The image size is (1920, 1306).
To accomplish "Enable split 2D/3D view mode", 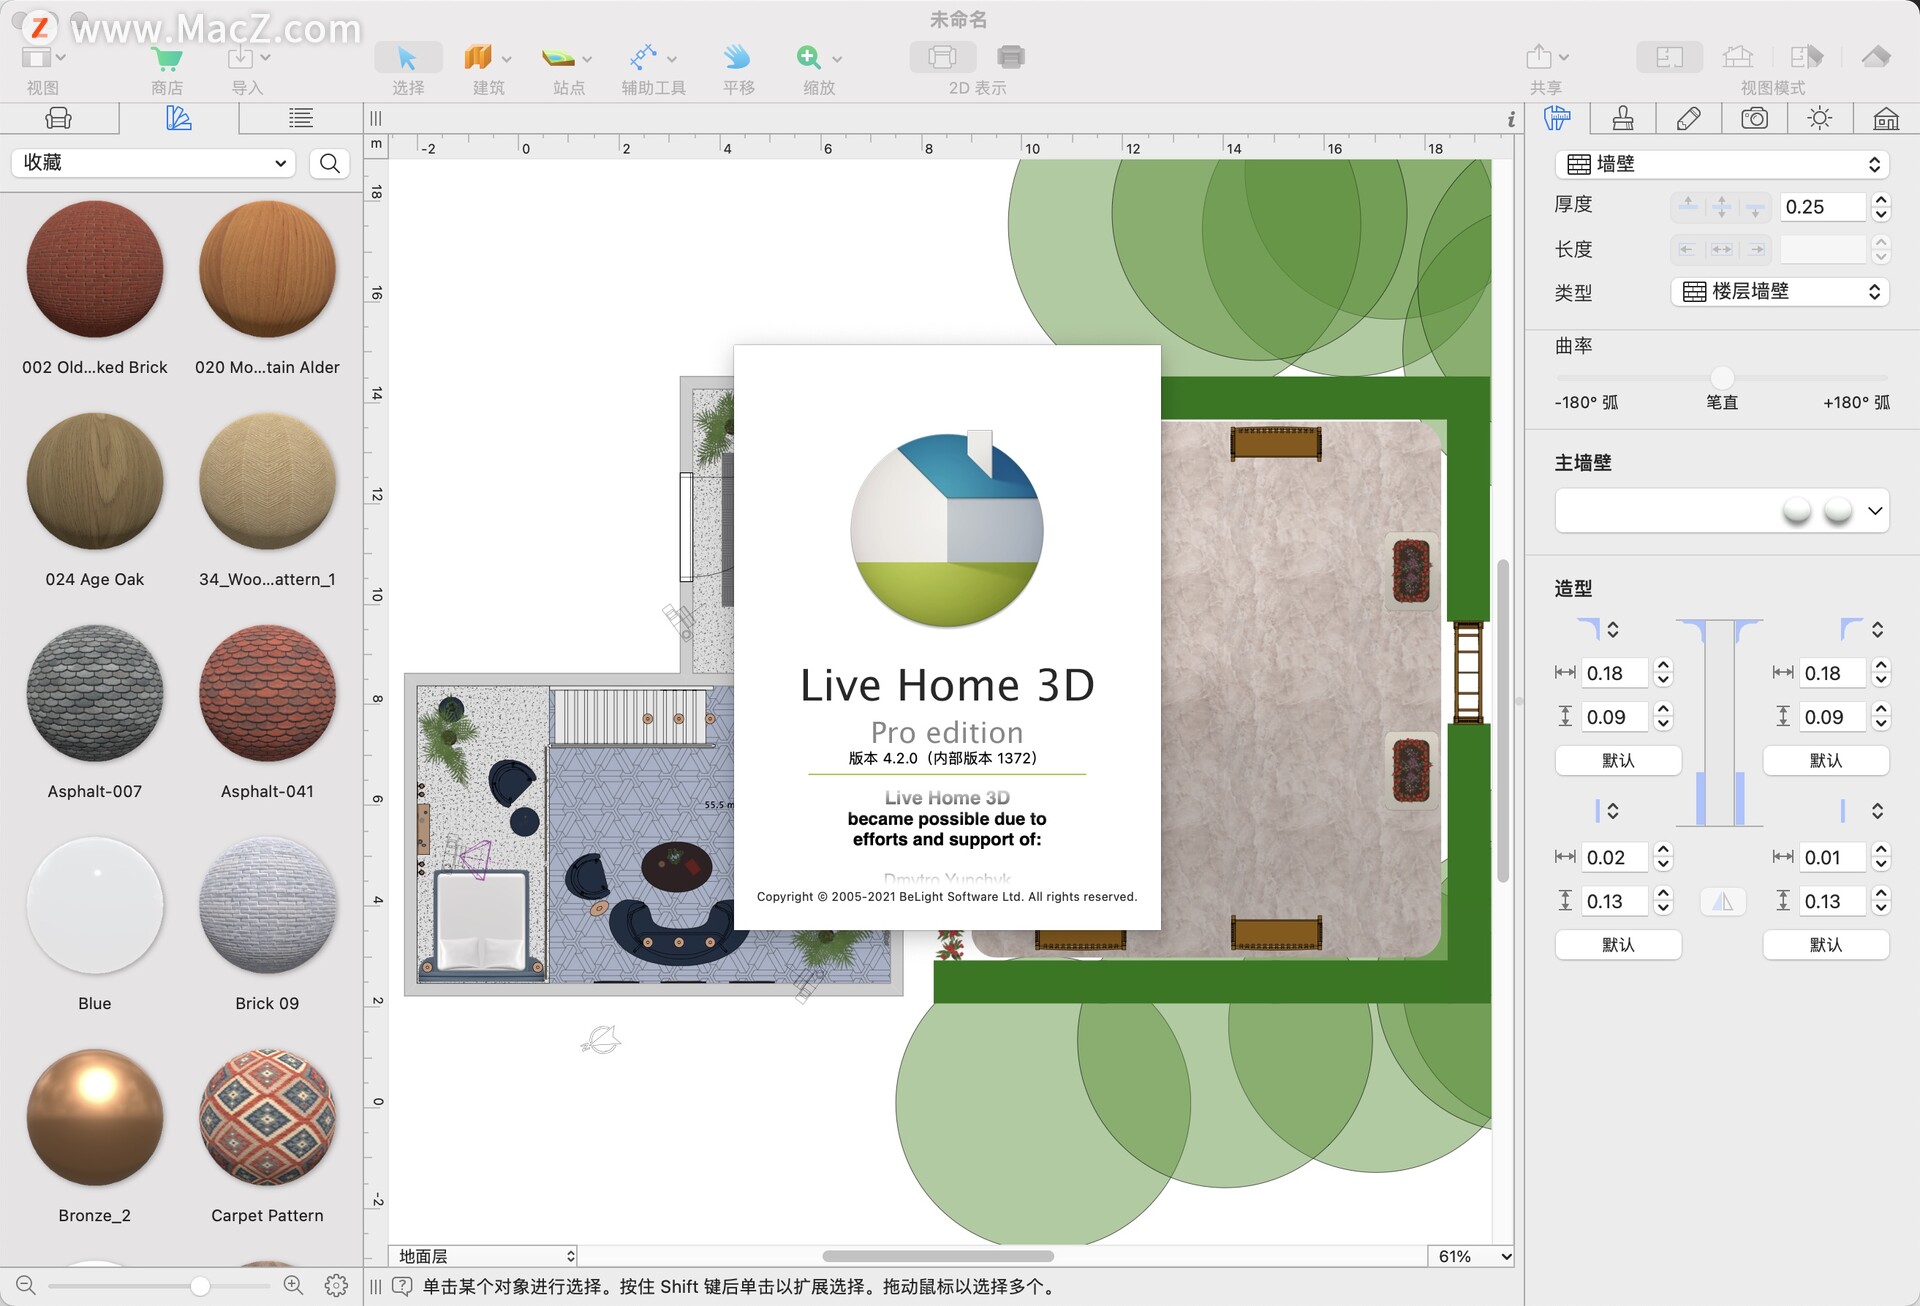I will click(1807, 57).
